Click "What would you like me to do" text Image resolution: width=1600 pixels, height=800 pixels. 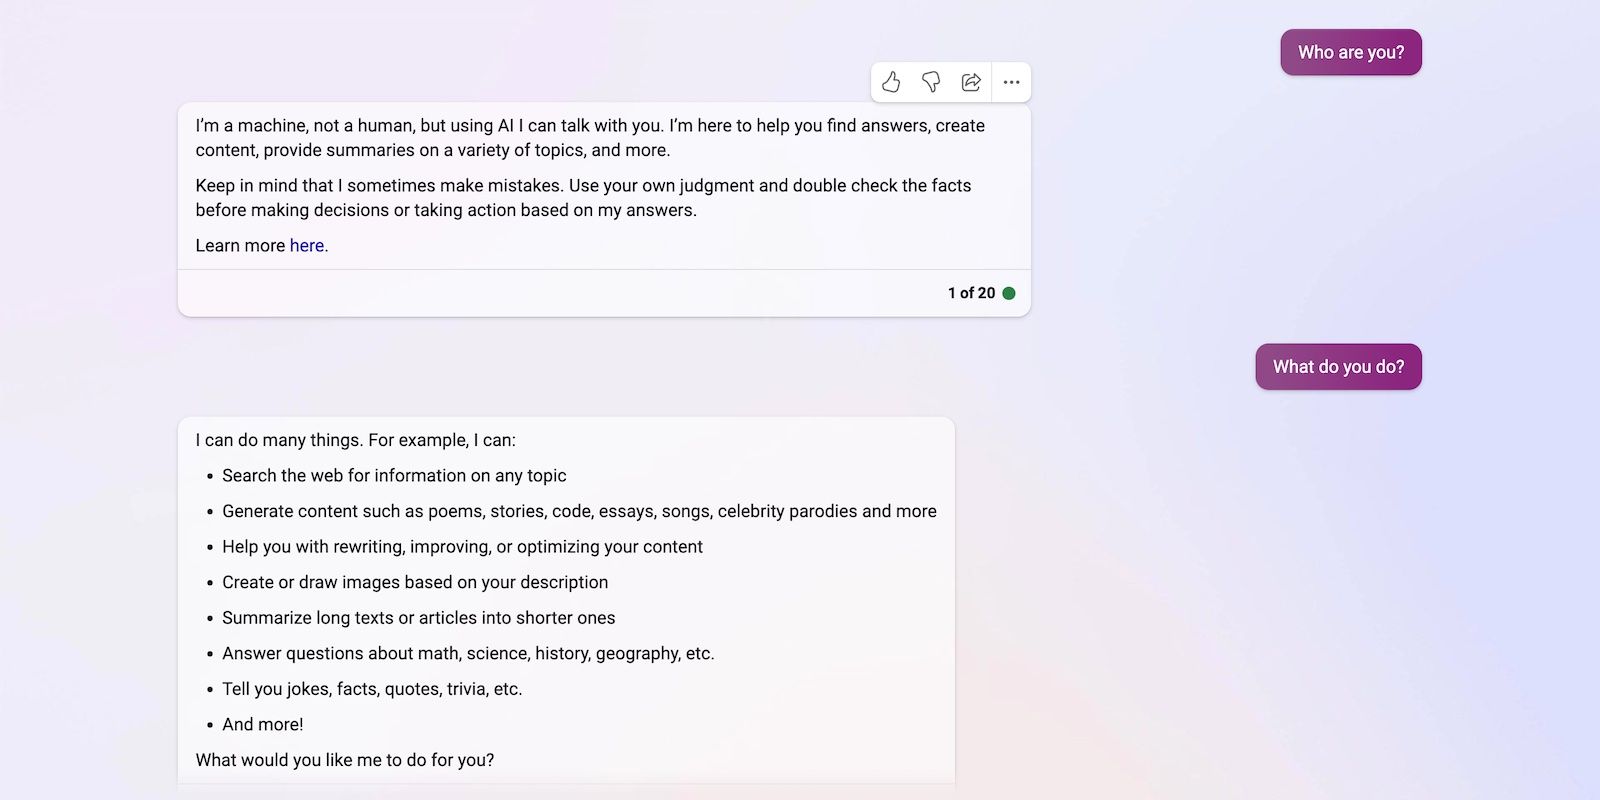coord(345,760)
